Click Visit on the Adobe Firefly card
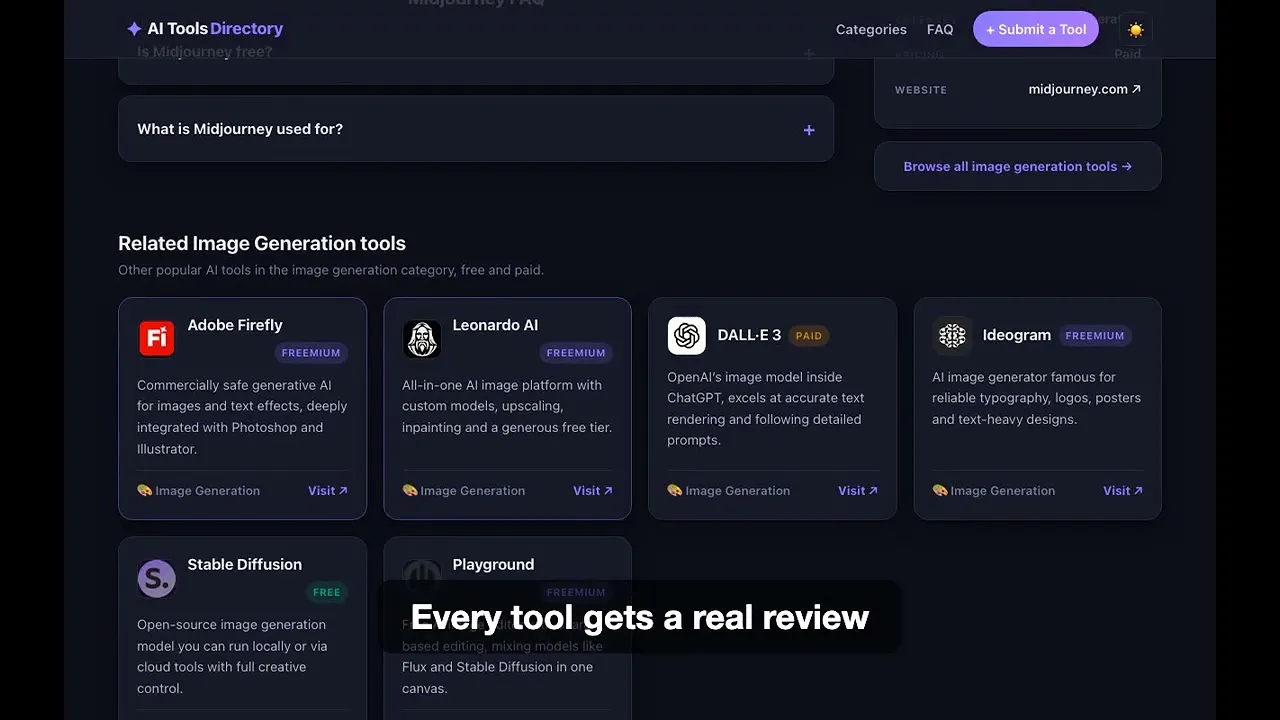Viewport: 1280px width, 720px height. pos(328,490)
